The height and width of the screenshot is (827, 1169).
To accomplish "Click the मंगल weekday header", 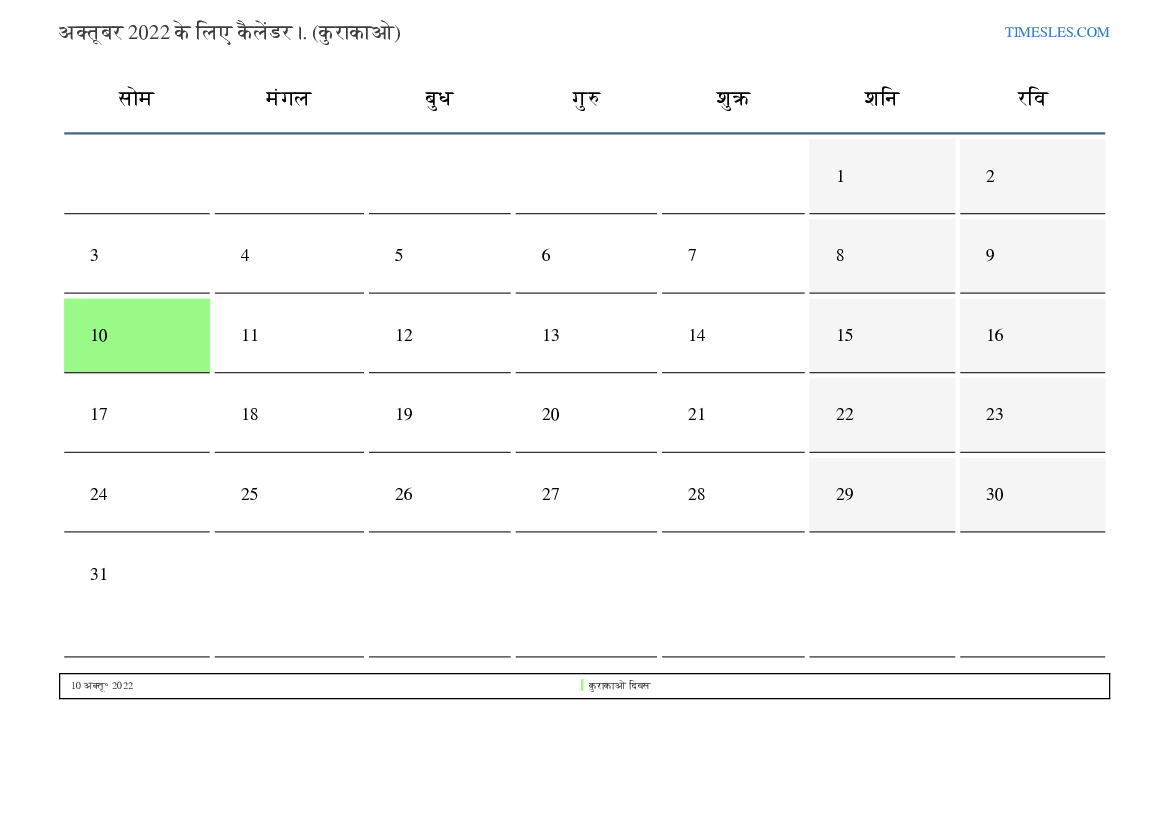I will click(x=288, y=98).
